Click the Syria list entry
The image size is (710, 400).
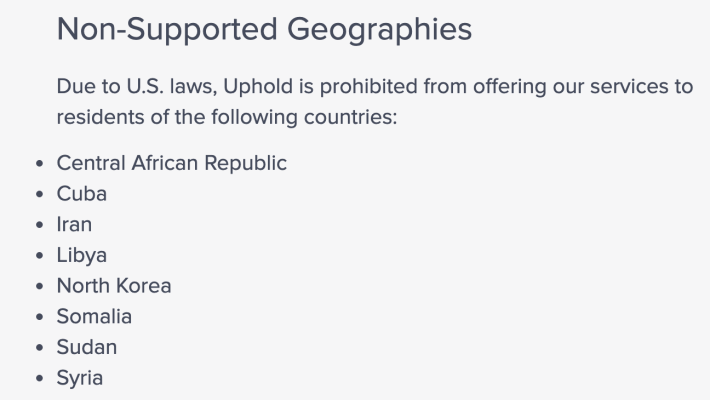pyautogui.click(x=80, y=378)
